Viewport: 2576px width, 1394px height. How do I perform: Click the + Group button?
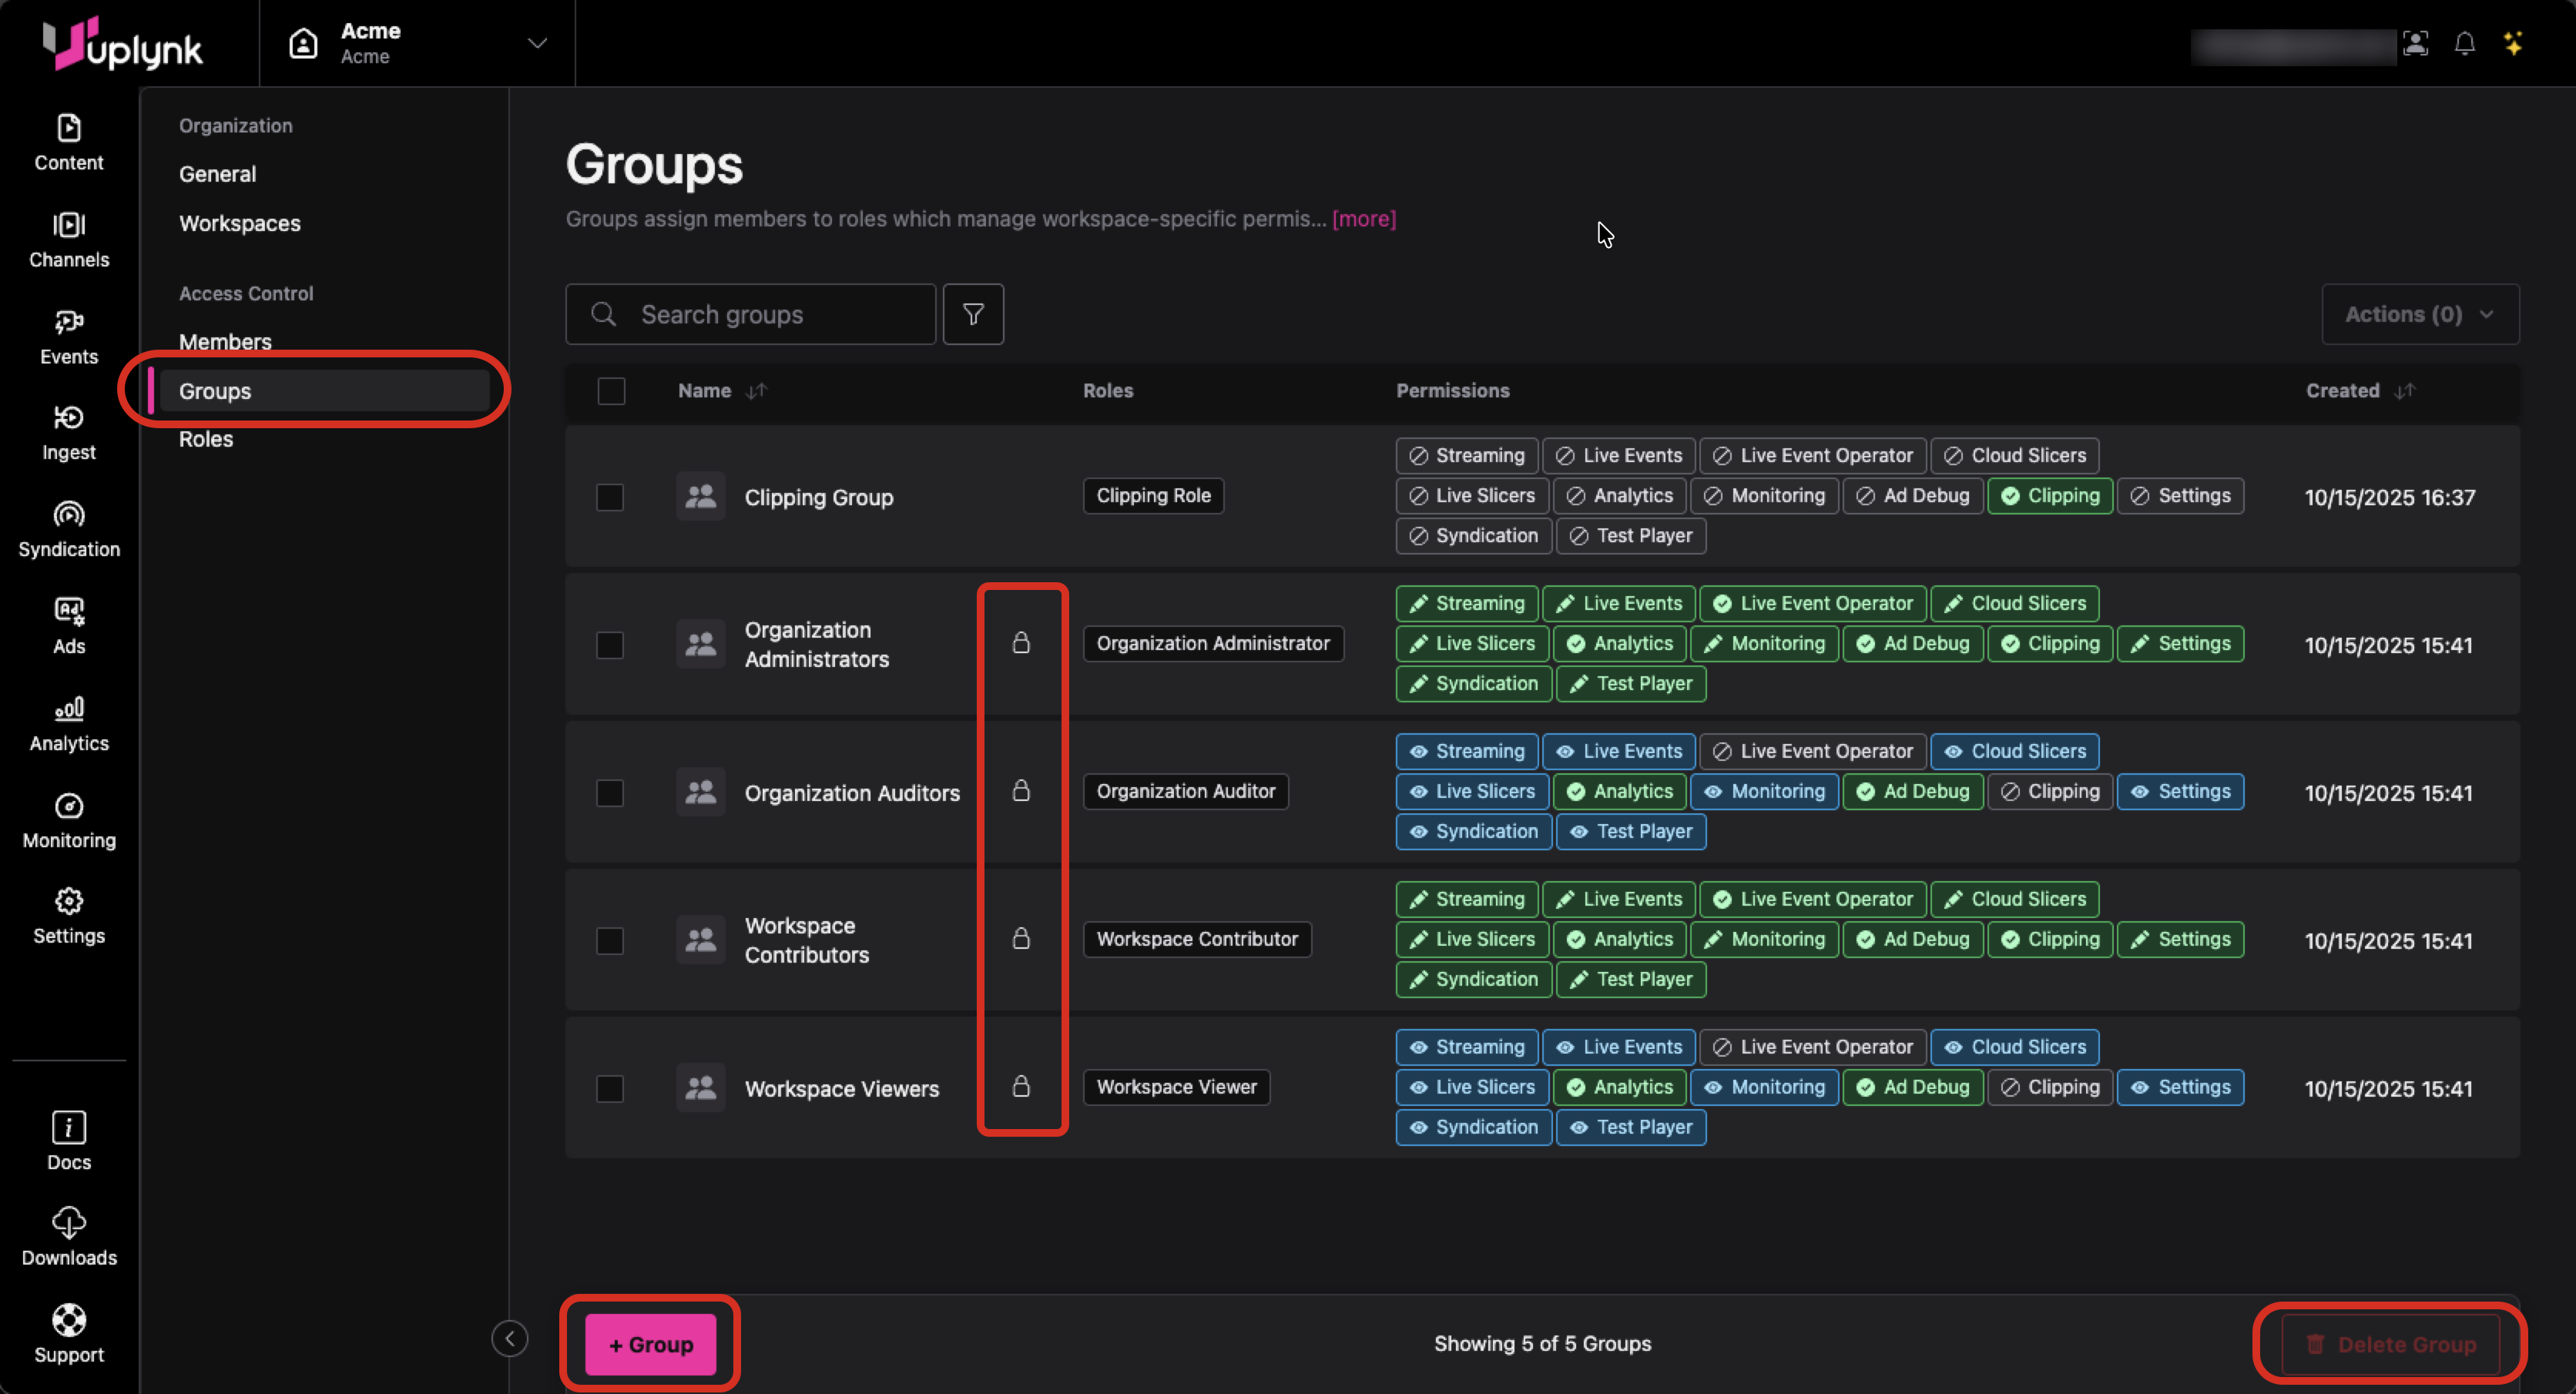coord(650,1344)
